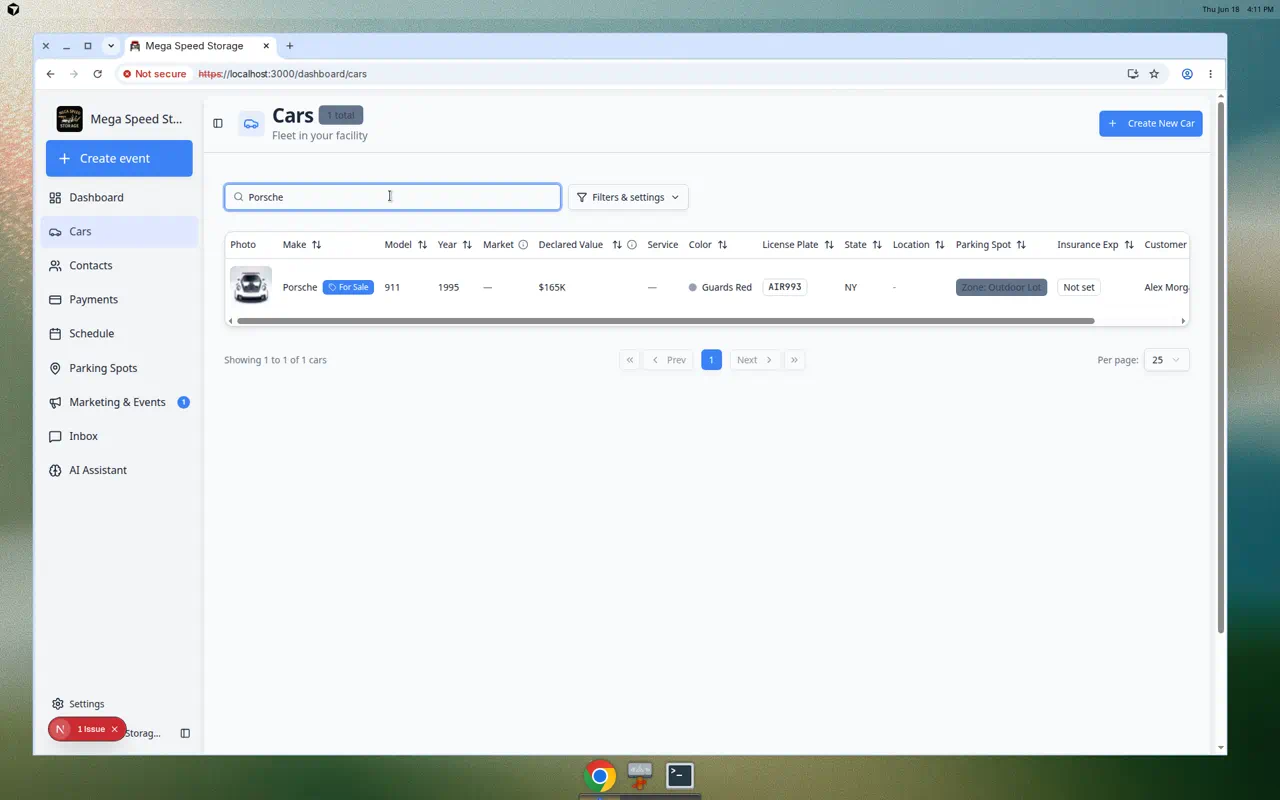The image size is (1280, 800).
Task: Click the Dashboard icon in sidebar
Action: tap(55, 198)
